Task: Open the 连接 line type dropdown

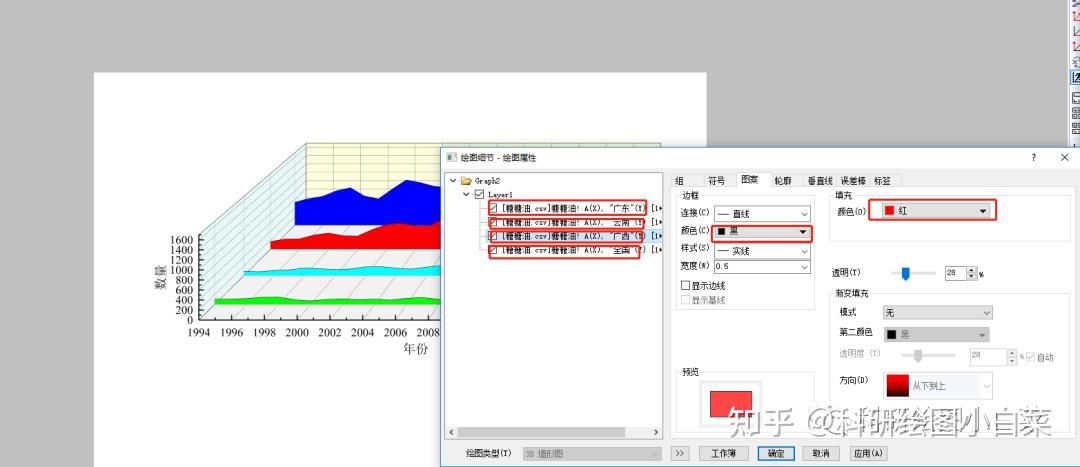Action: point(762,214)
